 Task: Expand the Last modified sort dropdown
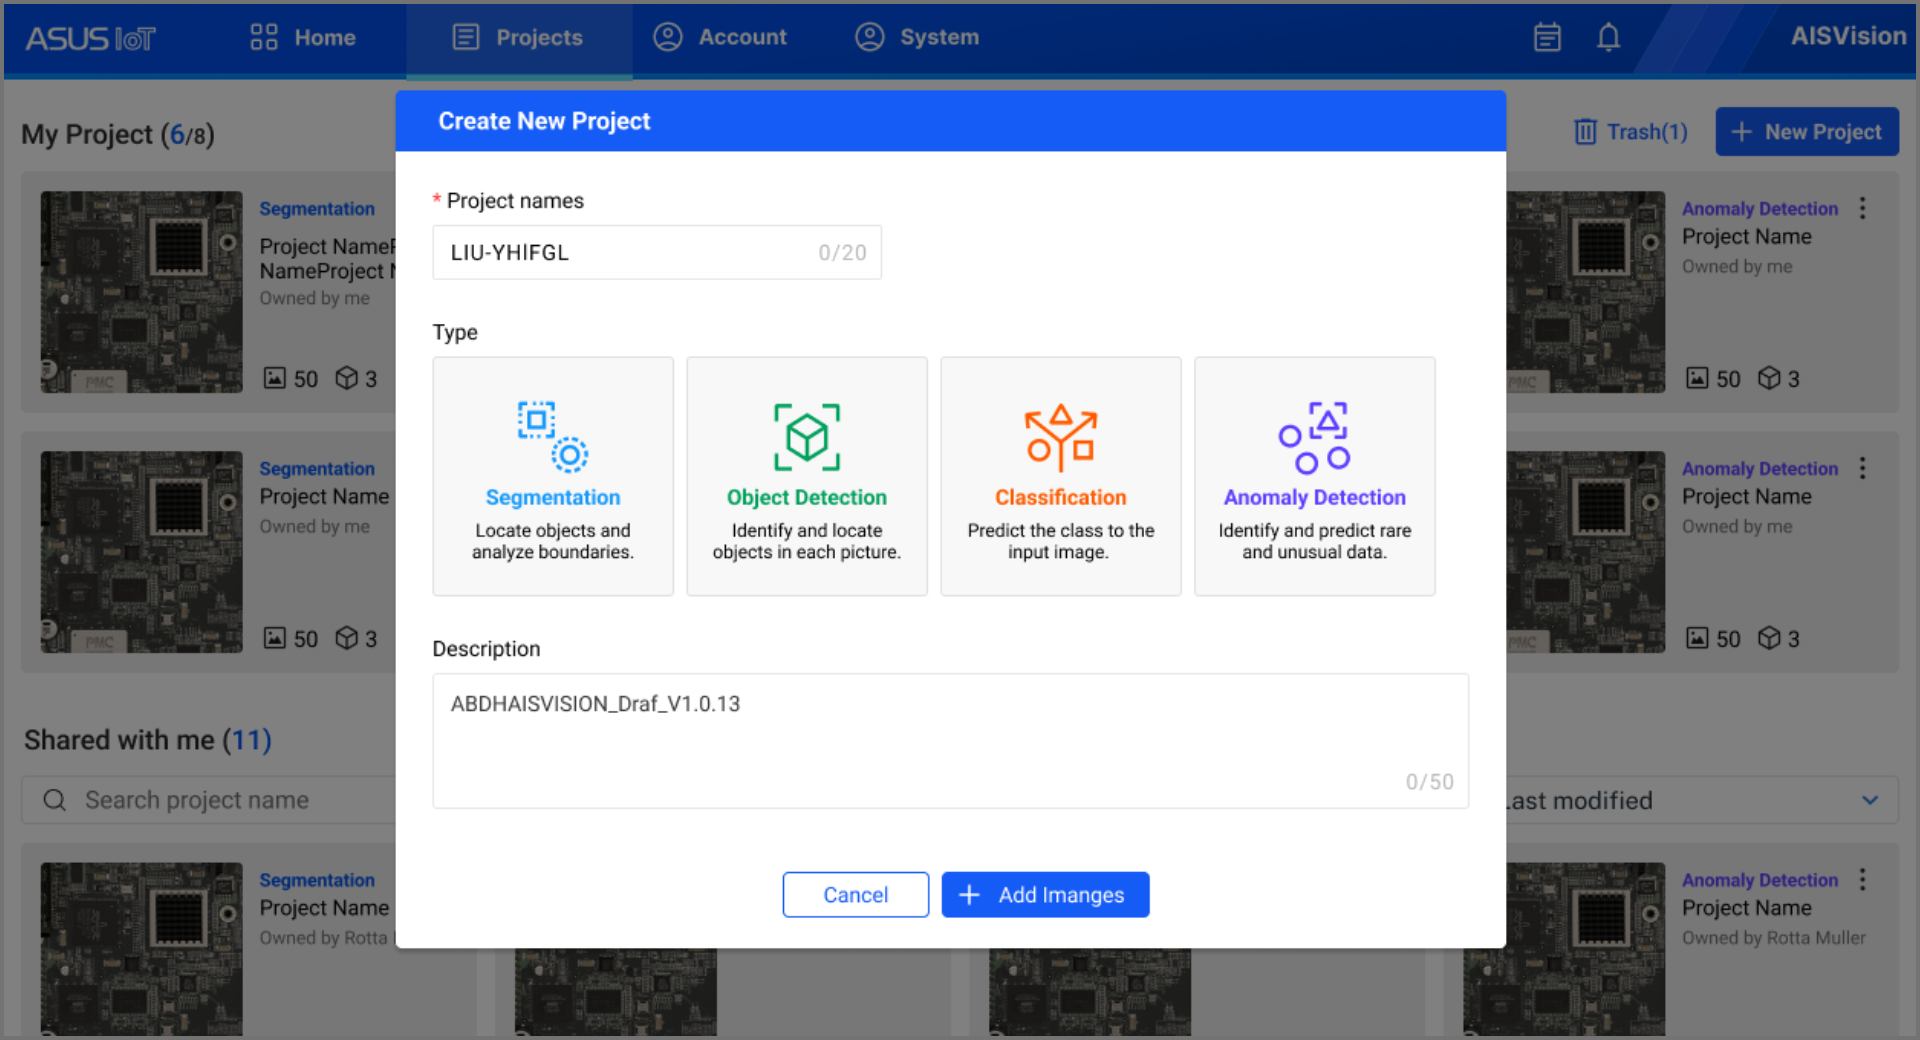[x=1871, y=800]
